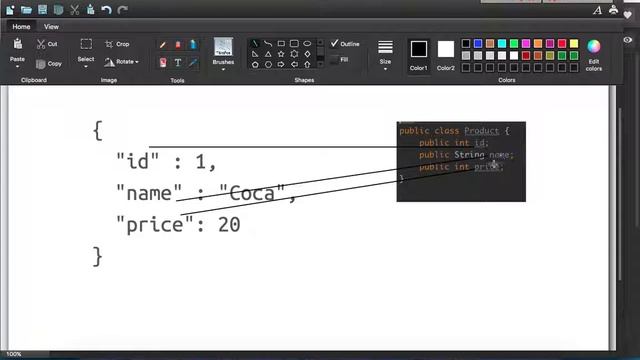The height and width of the screenshot is (360, 640).
Task: Click the Paste clipboard icon
Action: click(x=18, y=44)
